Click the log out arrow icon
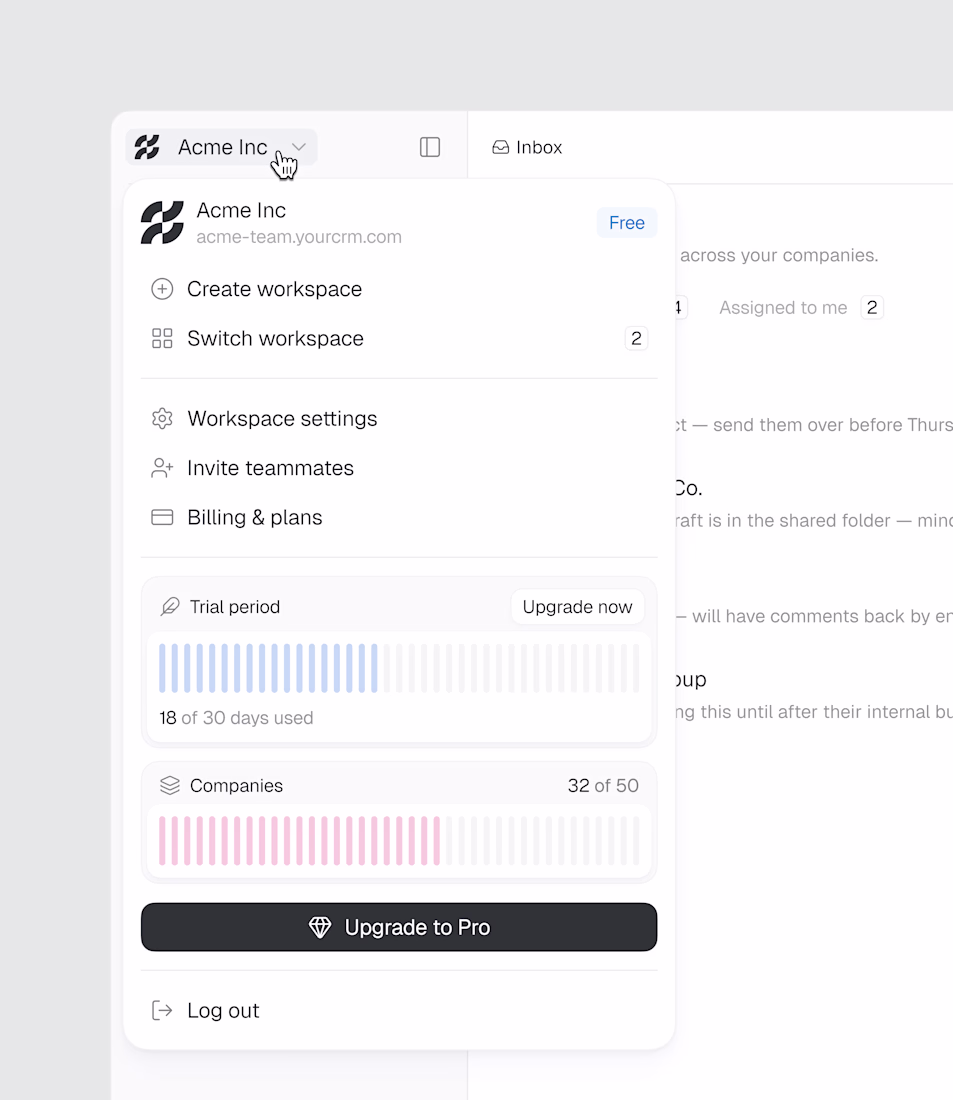The height and width of the screenshot is (1100, 953). click(x=162, y=1010)
